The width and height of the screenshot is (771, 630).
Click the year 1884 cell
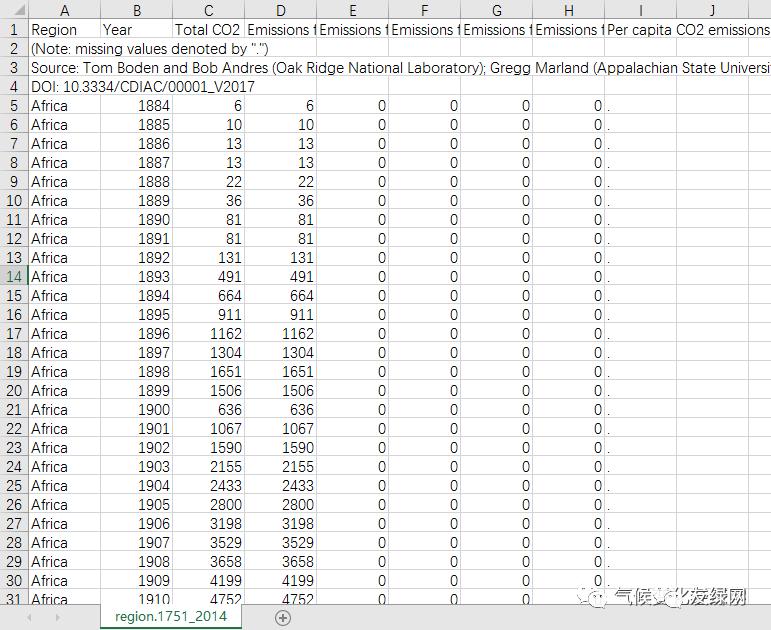click(x=137, y=106)
